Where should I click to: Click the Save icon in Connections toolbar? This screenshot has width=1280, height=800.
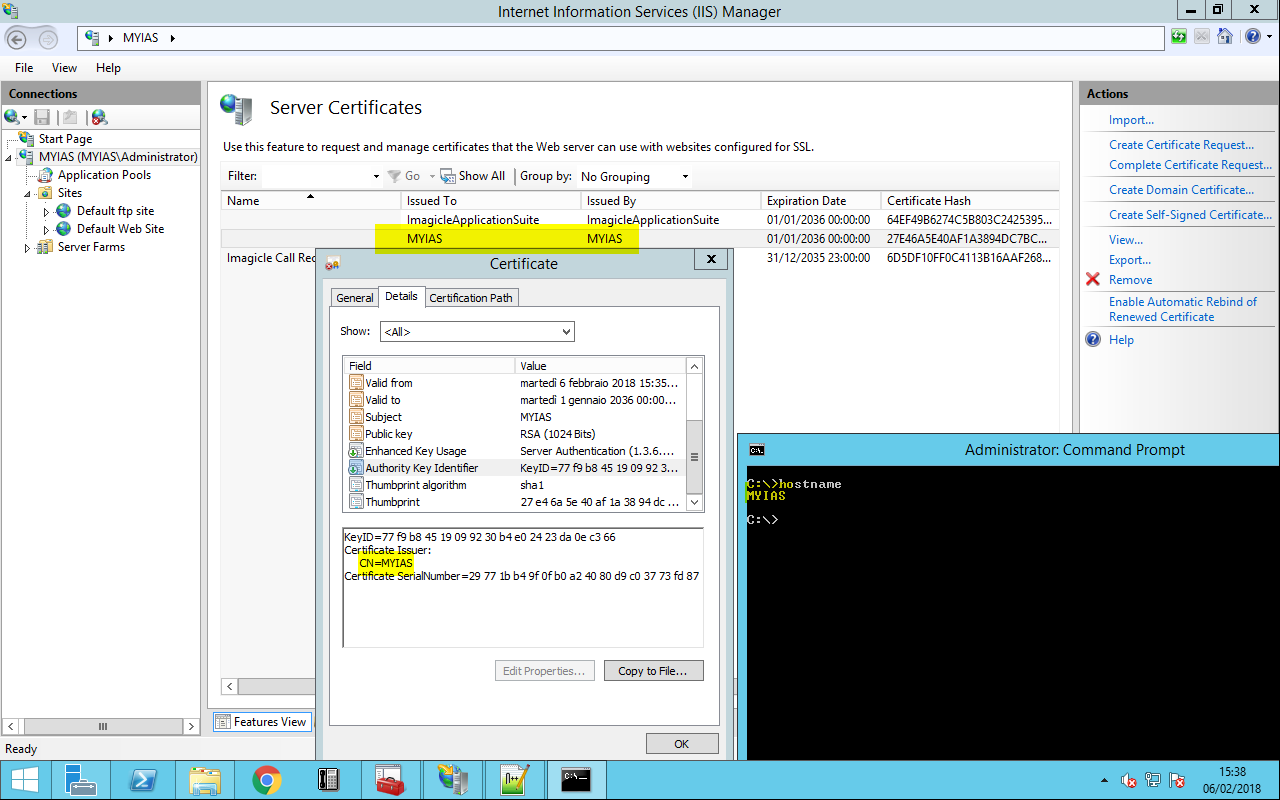tap(42, 118)
